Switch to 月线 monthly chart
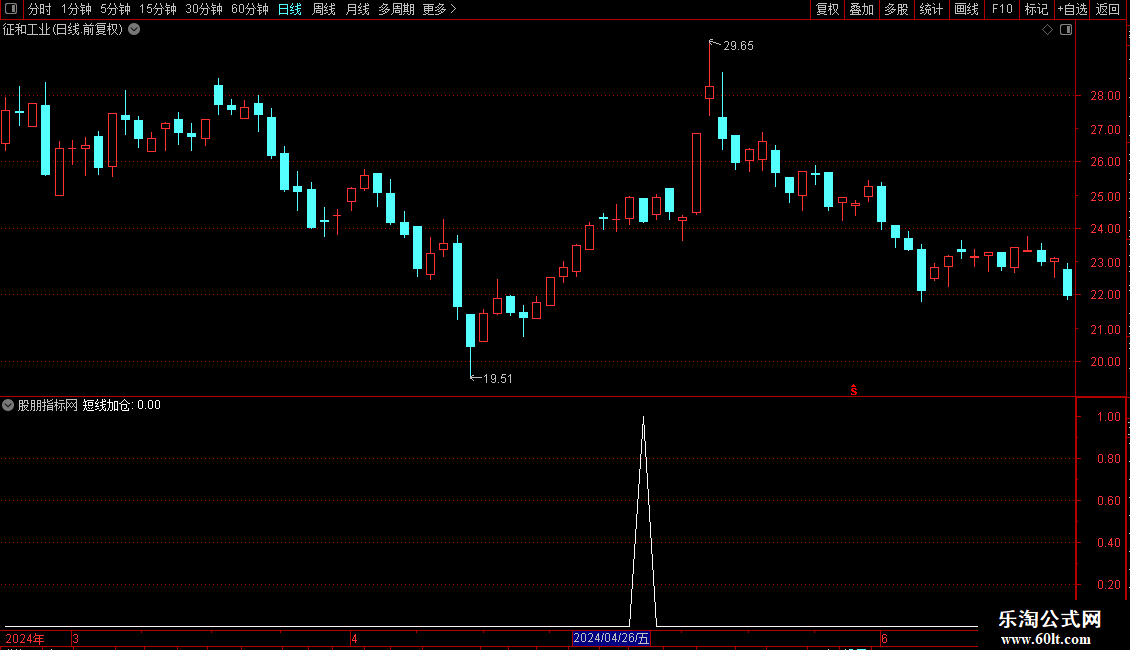This screenshot has width=1130, height=650. point(357,9)
